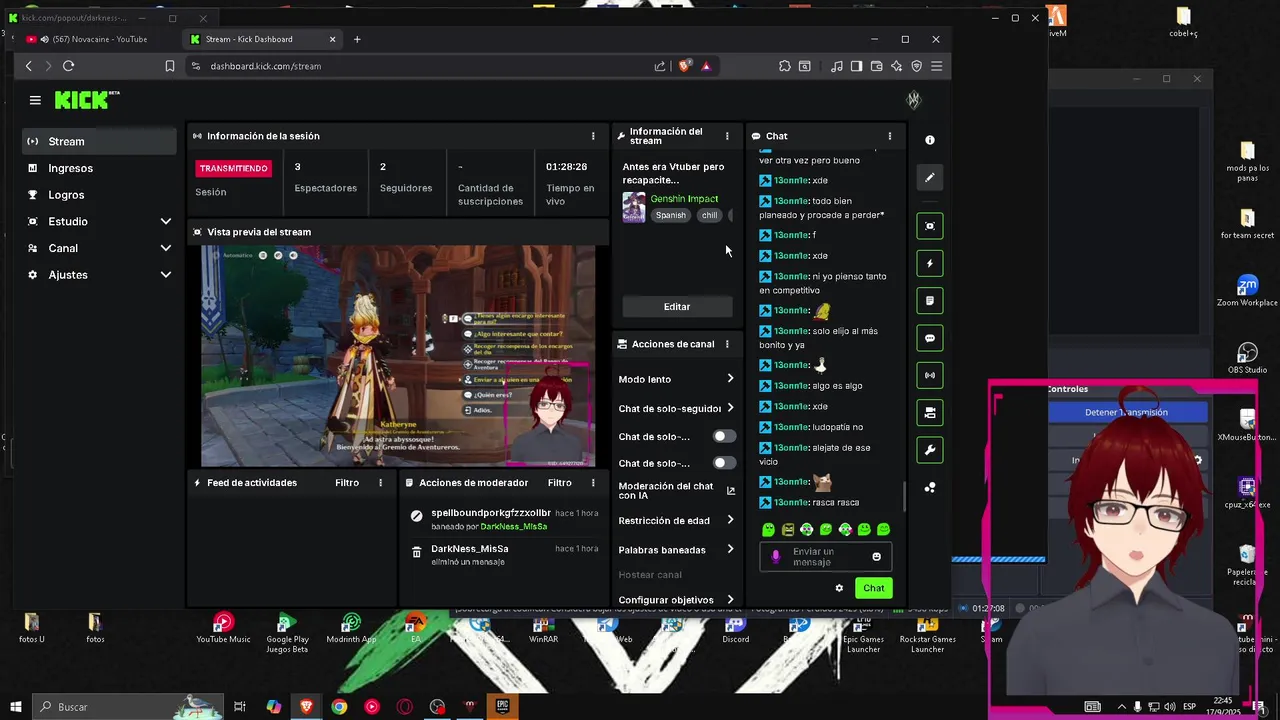Click the Editar stream info button
Screen dimensions: 1280x720
[x=677, y=307]
